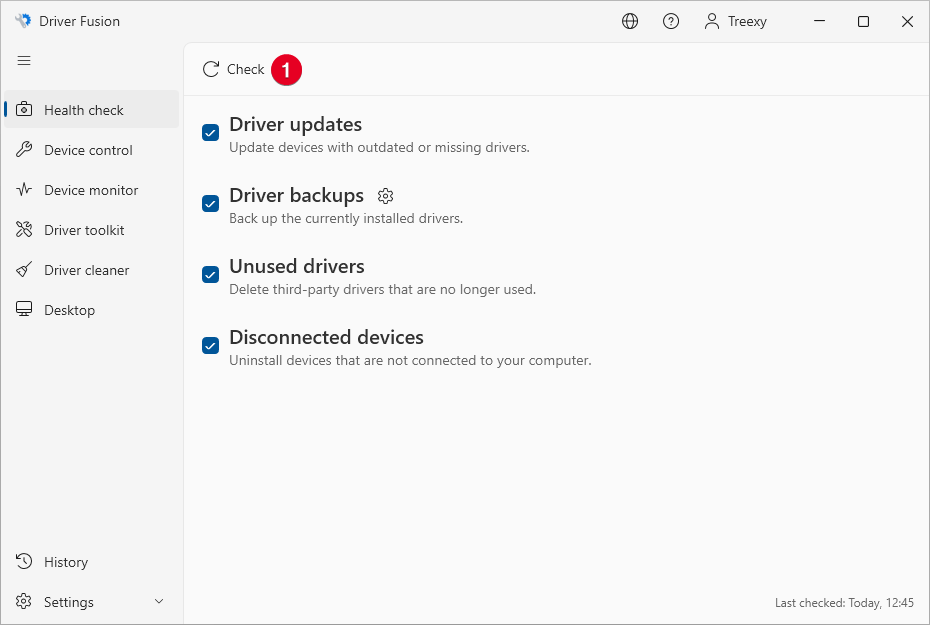Click the Driver toolkit tools icon
Viewport: 930px width, 625px height.
click(24, 230)
